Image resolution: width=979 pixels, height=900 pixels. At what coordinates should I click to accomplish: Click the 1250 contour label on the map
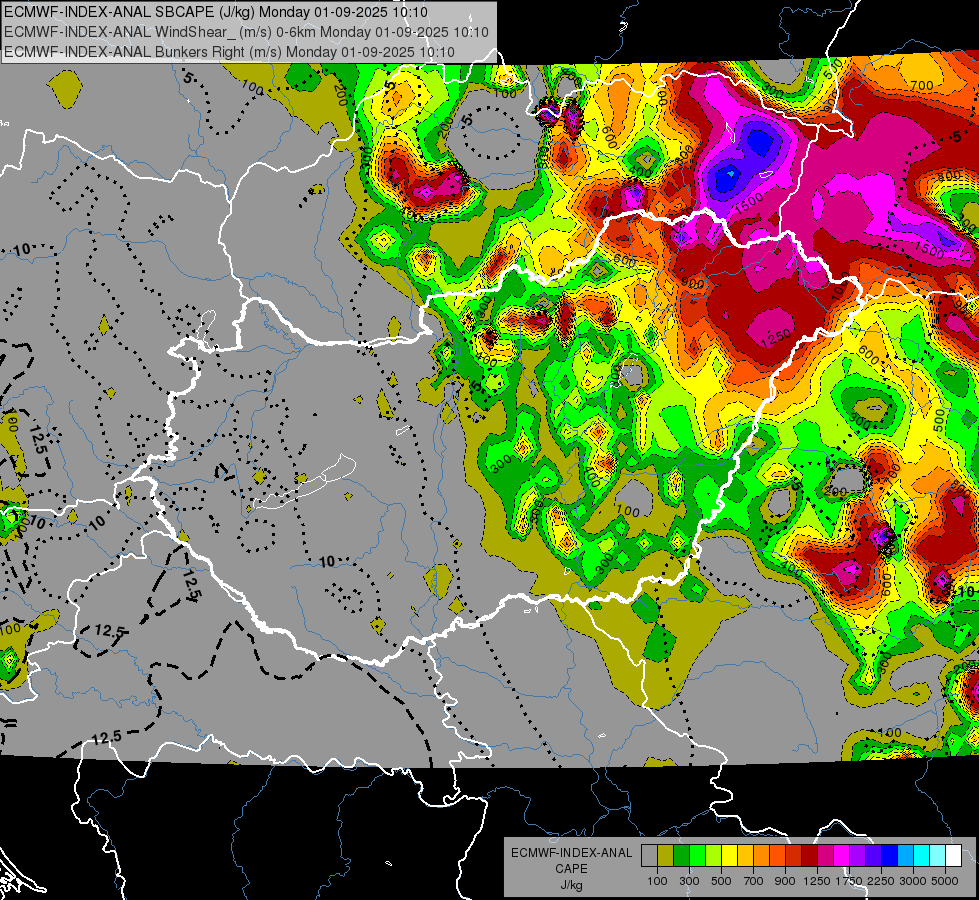[776, 338]
